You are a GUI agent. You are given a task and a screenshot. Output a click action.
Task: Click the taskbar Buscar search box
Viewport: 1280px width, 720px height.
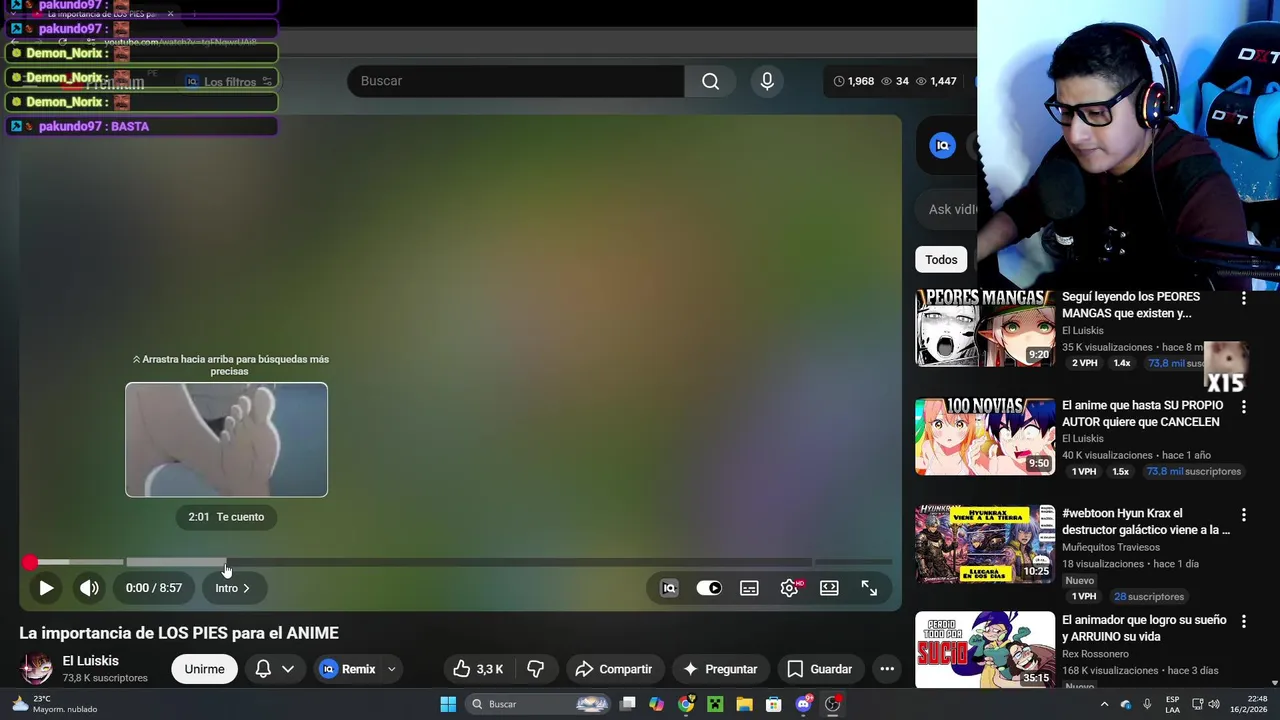point(540,704)
